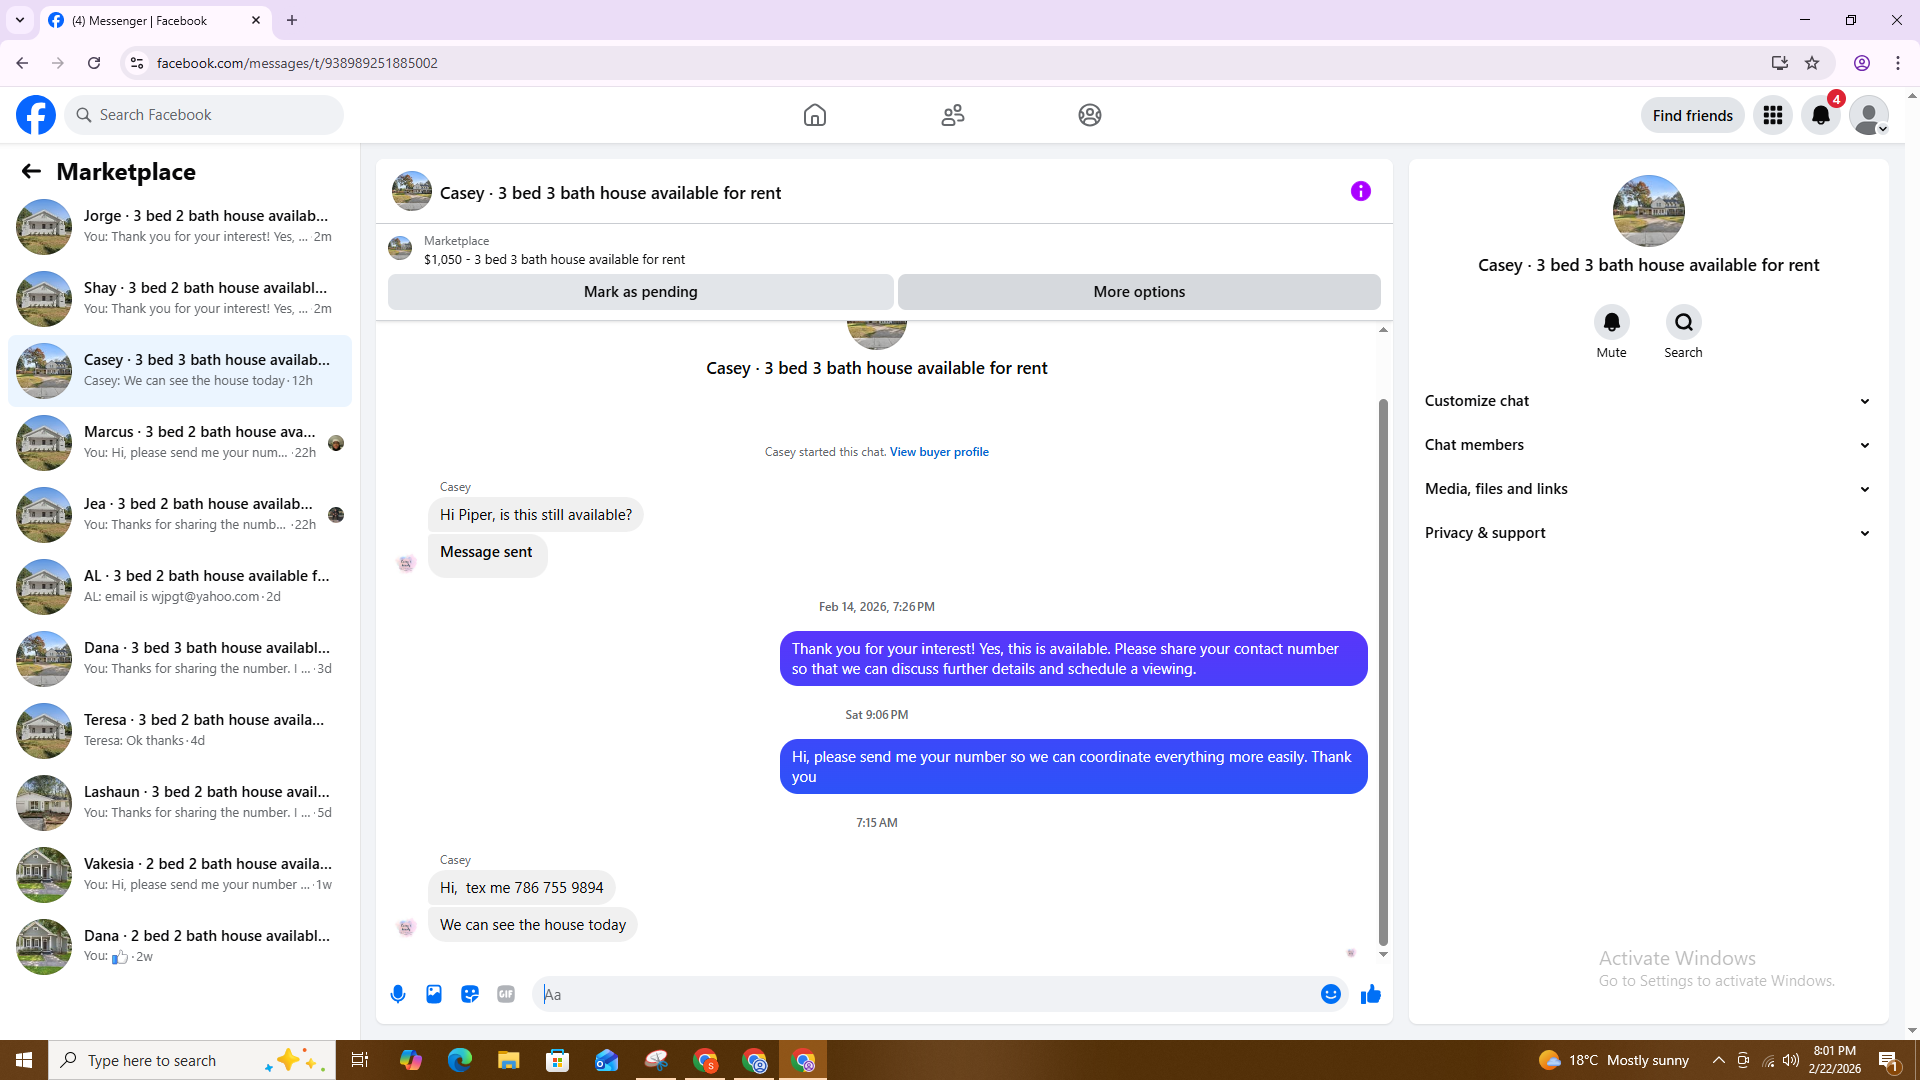Open Dana's 2 bed 2 bath chat
The image size is (1920, 1080).
coord(180,947)
